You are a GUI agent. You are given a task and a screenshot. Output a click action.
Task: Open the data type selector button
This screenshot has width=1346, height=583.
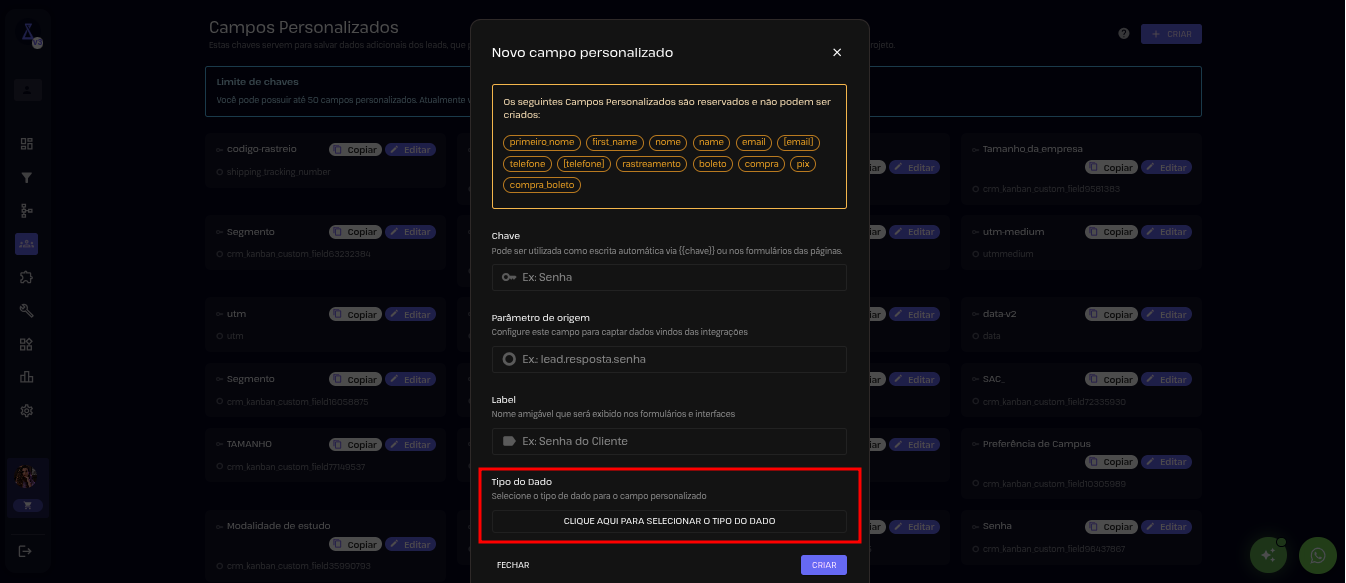(669, 521)
